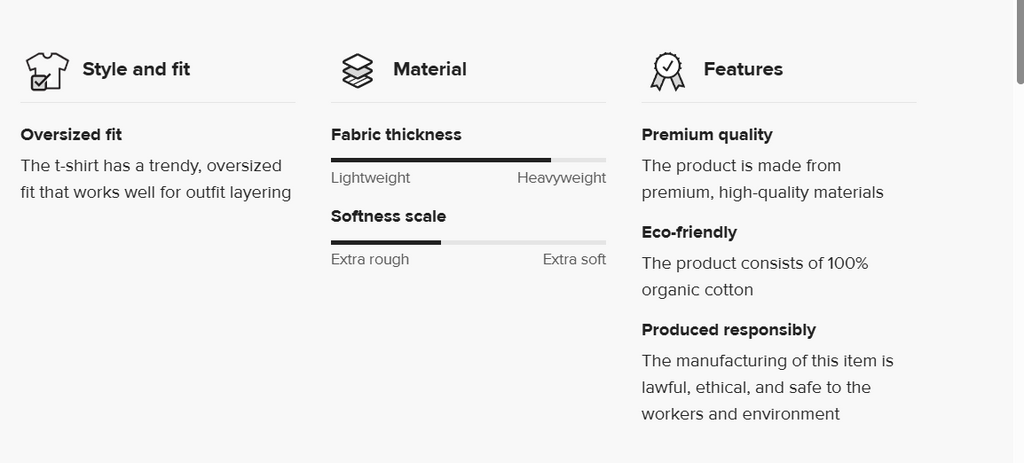Image resolution: width=1024 pixels, height=463 pixels.
Task: Click the Extra soft scale label
Action: 574,260
